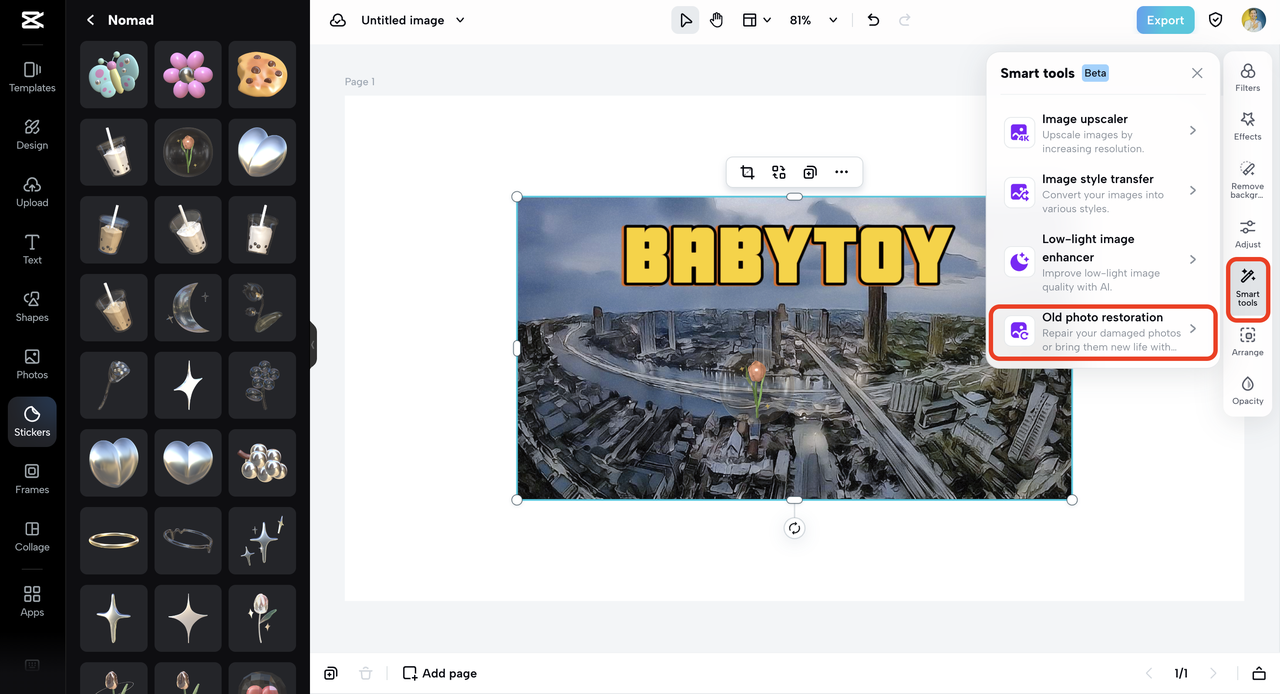Click Remove background tool

point(1248,180)
